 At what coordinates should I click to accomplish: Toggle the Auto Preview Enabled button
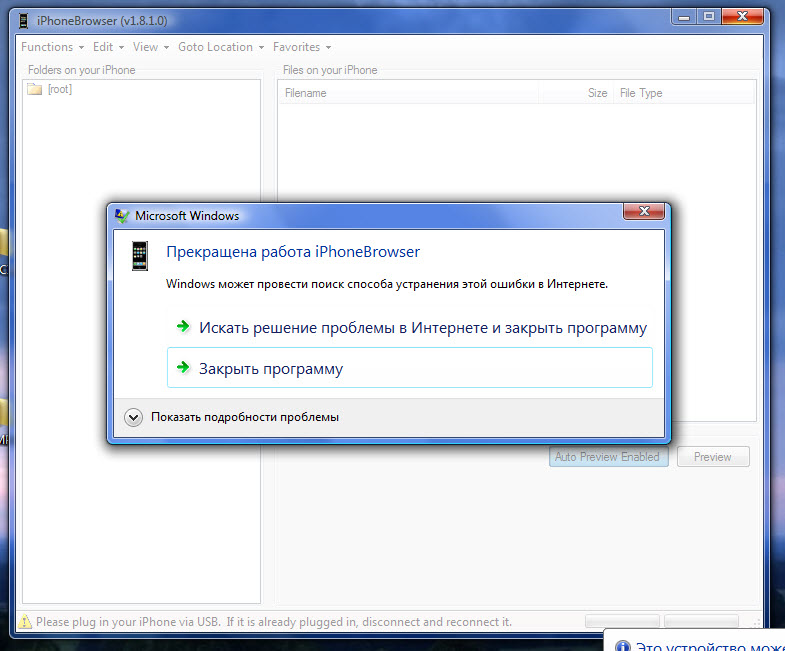coord(608,457)
